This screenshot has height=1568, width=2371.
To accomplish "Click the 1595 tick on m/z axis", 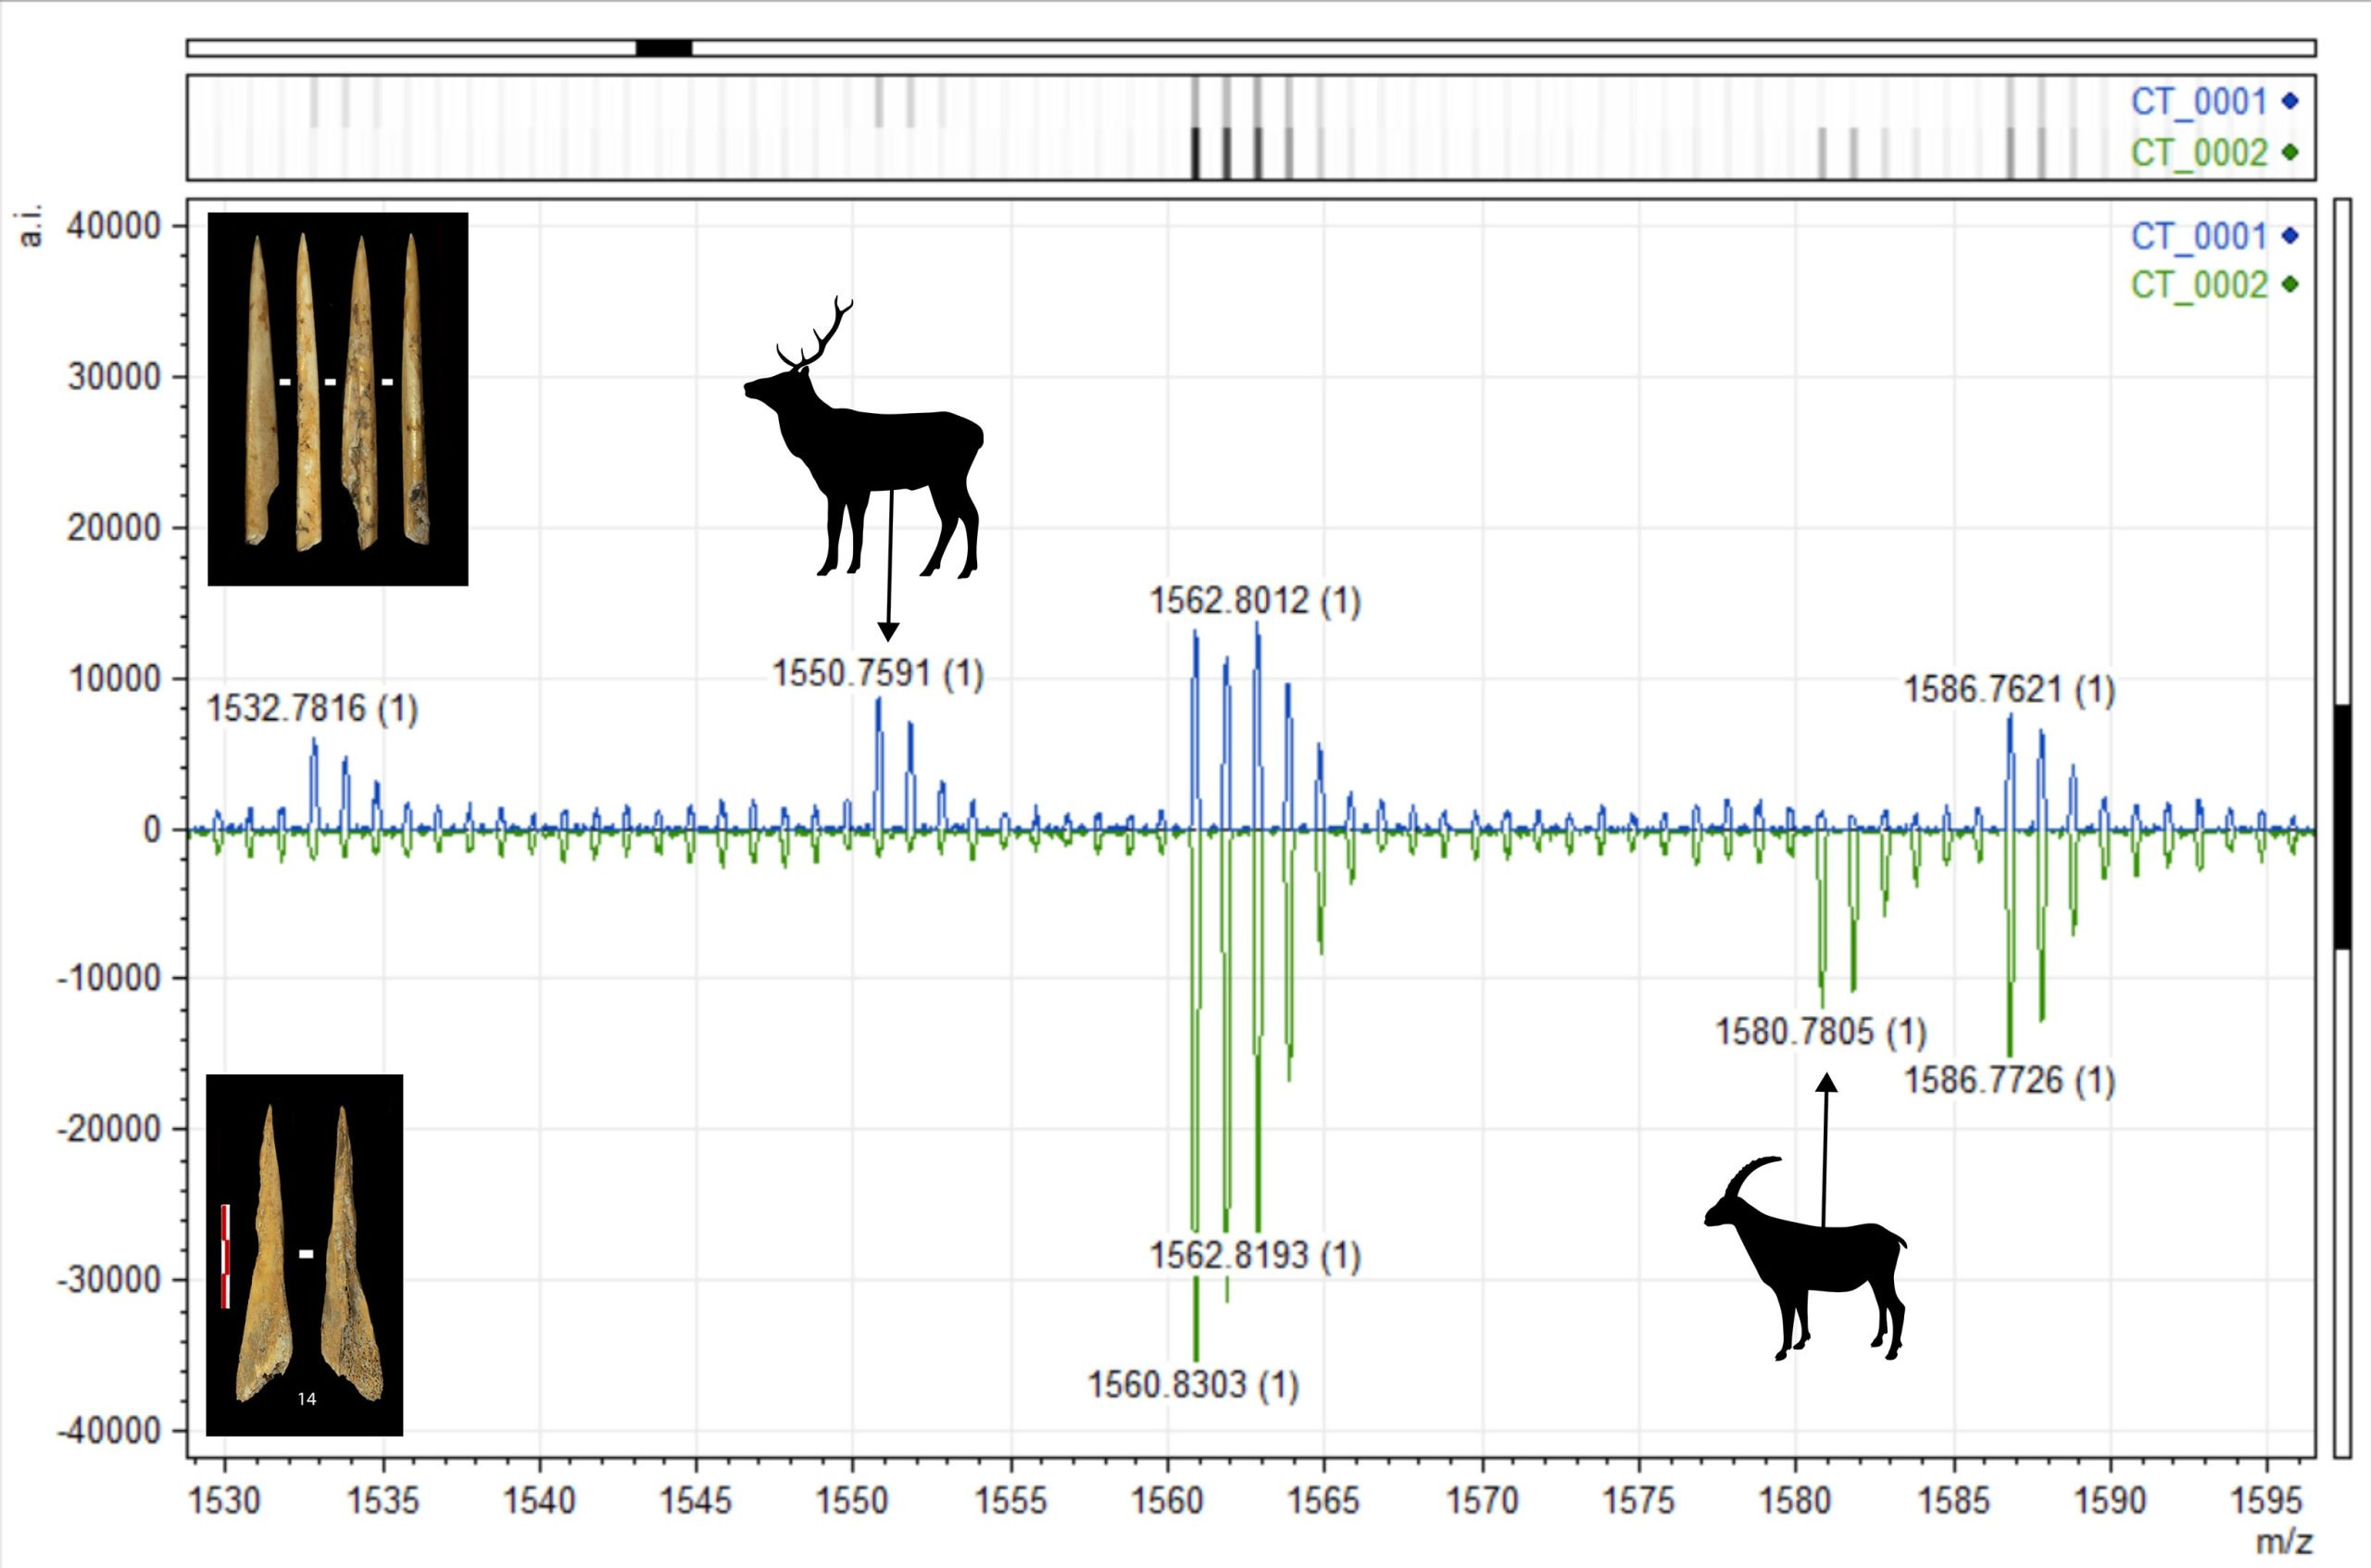I will tap(2267, 1503).
